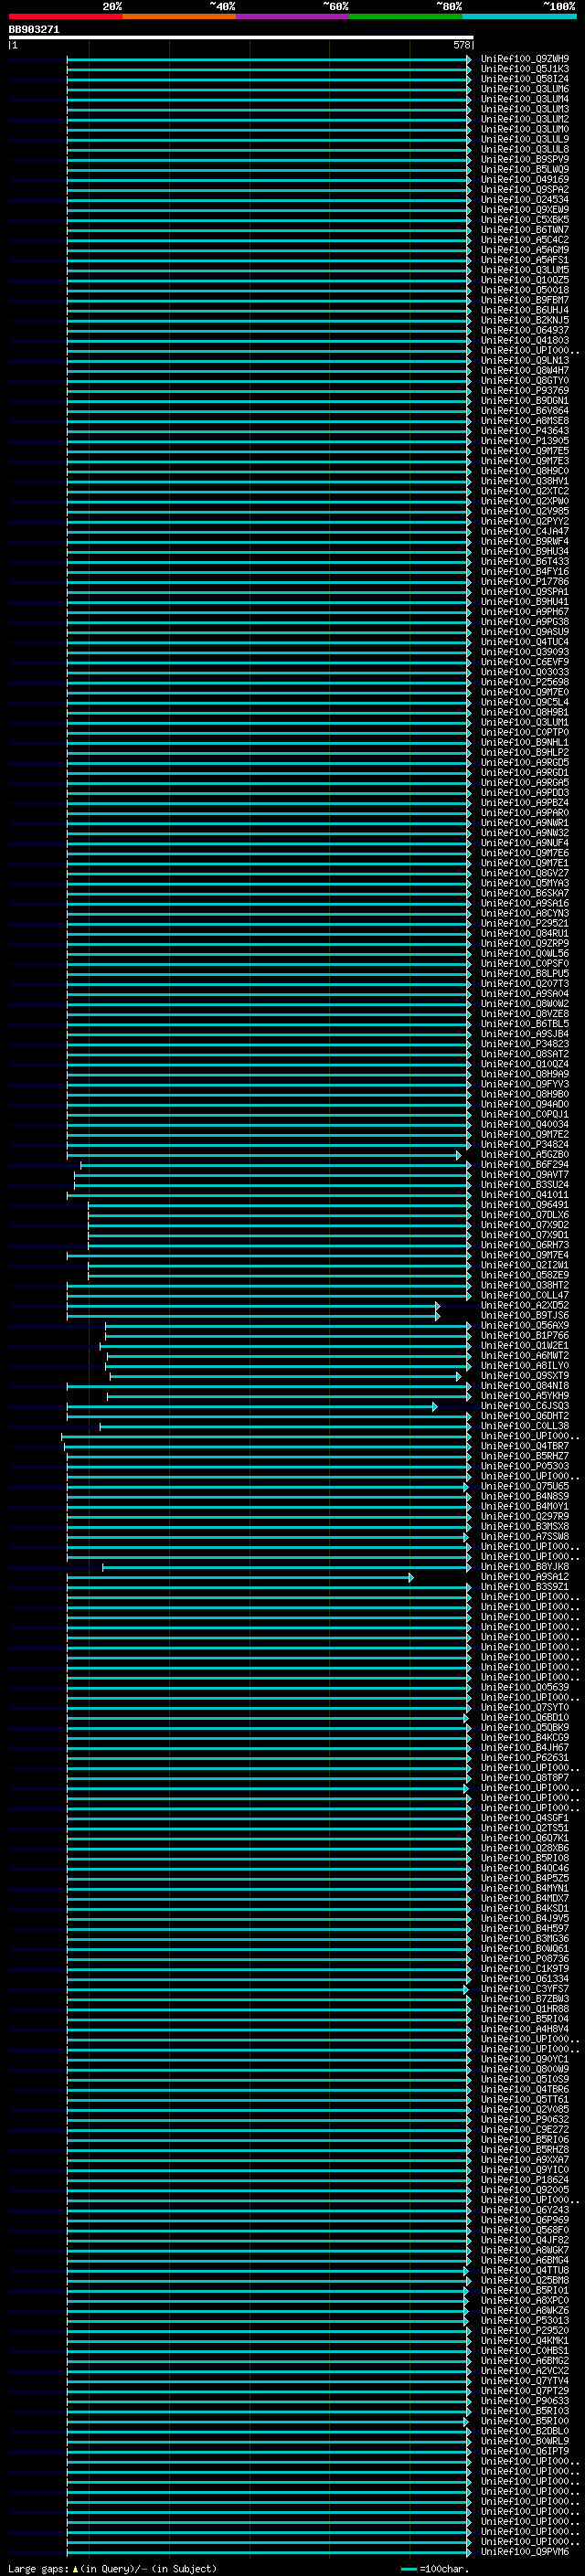Select the UniRef100_A5C4C2 label
The height and width of the screenshot is (2576, 585).
[525, 240]
